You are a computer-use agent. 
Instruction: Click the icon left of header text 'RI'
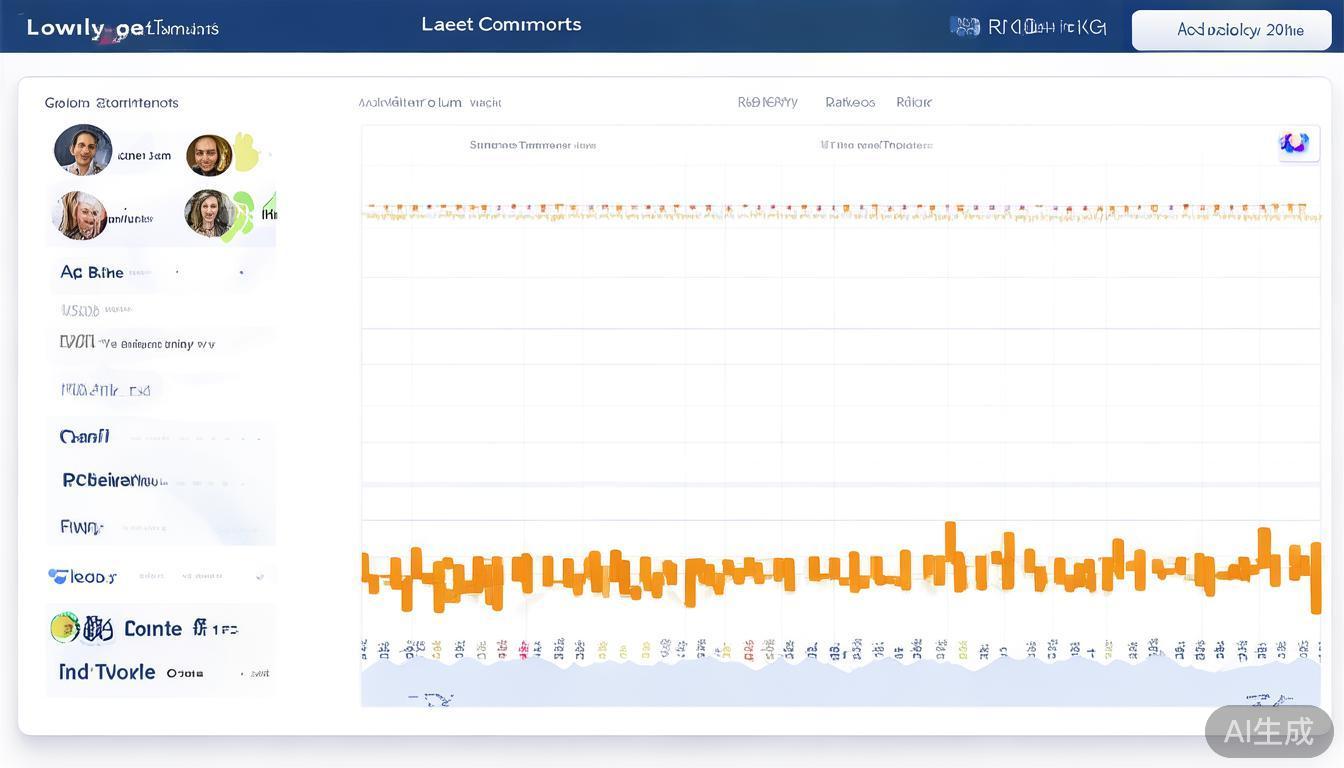coord(964,27)
